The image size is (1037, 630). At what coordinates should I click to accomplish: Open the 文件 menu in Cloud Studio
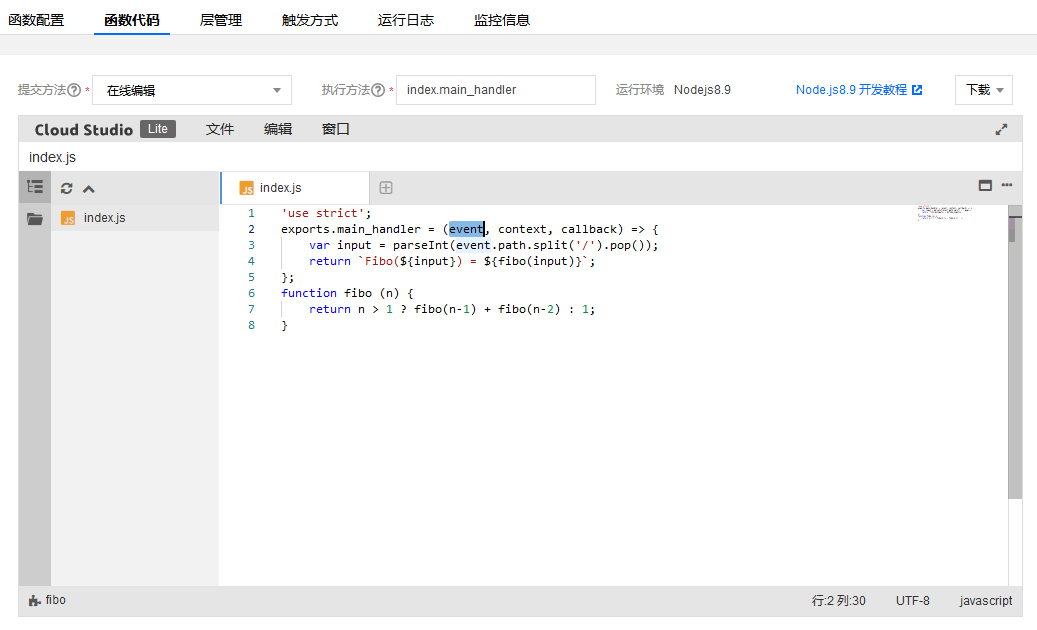point(220,129)
